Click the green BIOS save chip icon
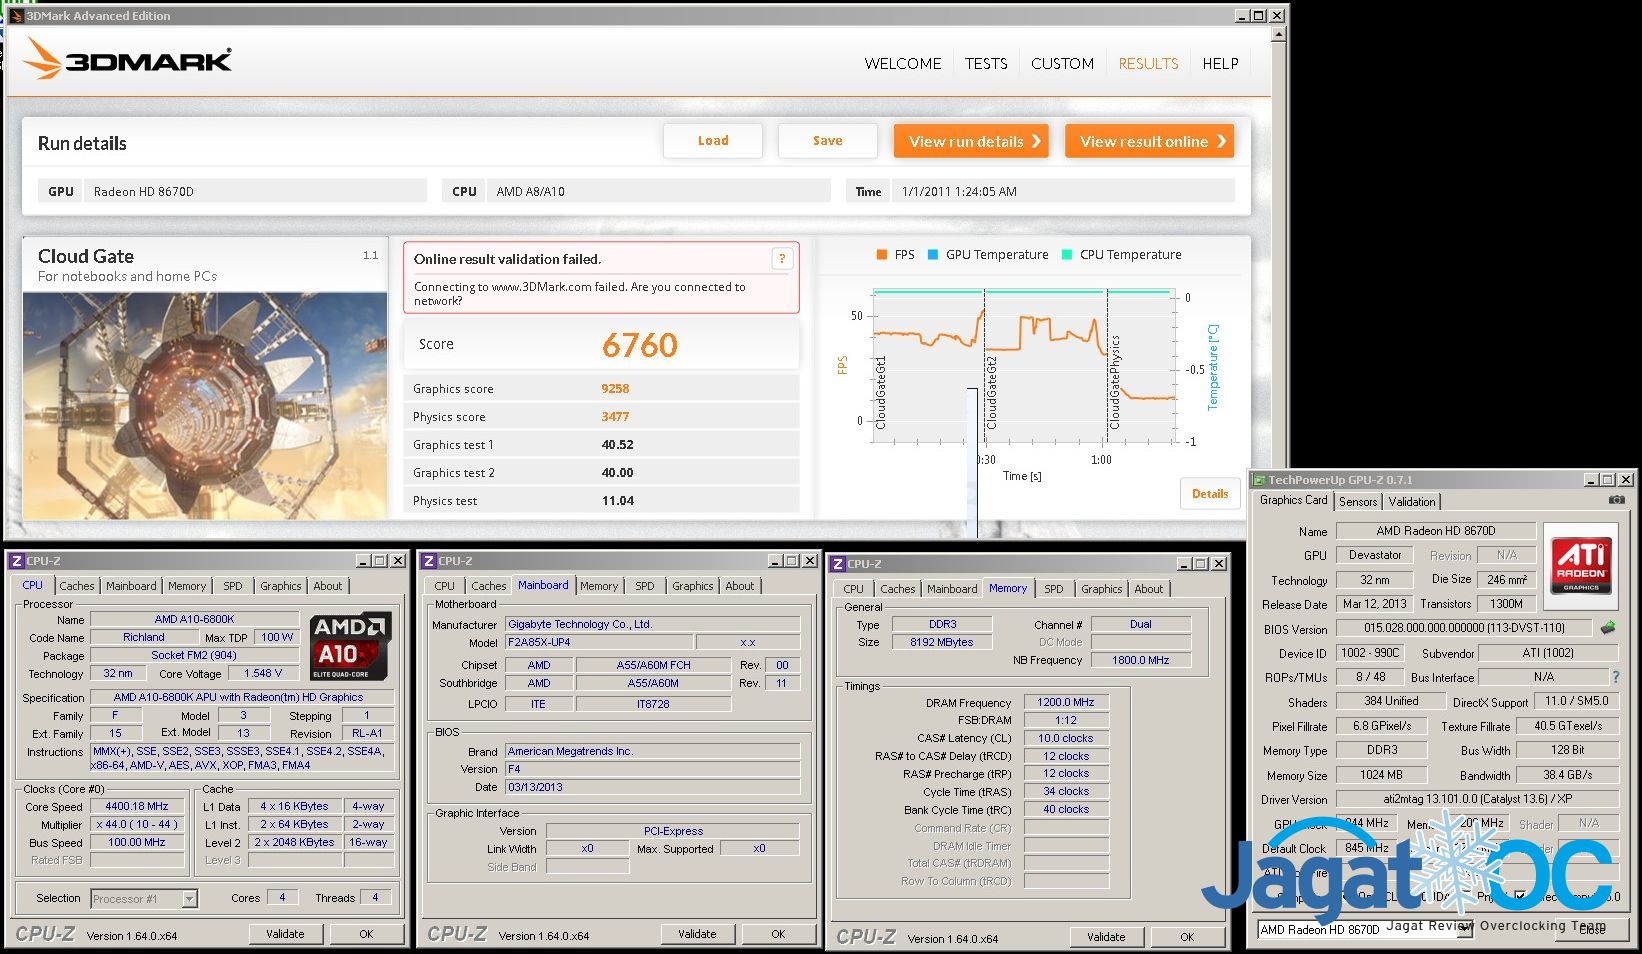 coord(1608,628)
